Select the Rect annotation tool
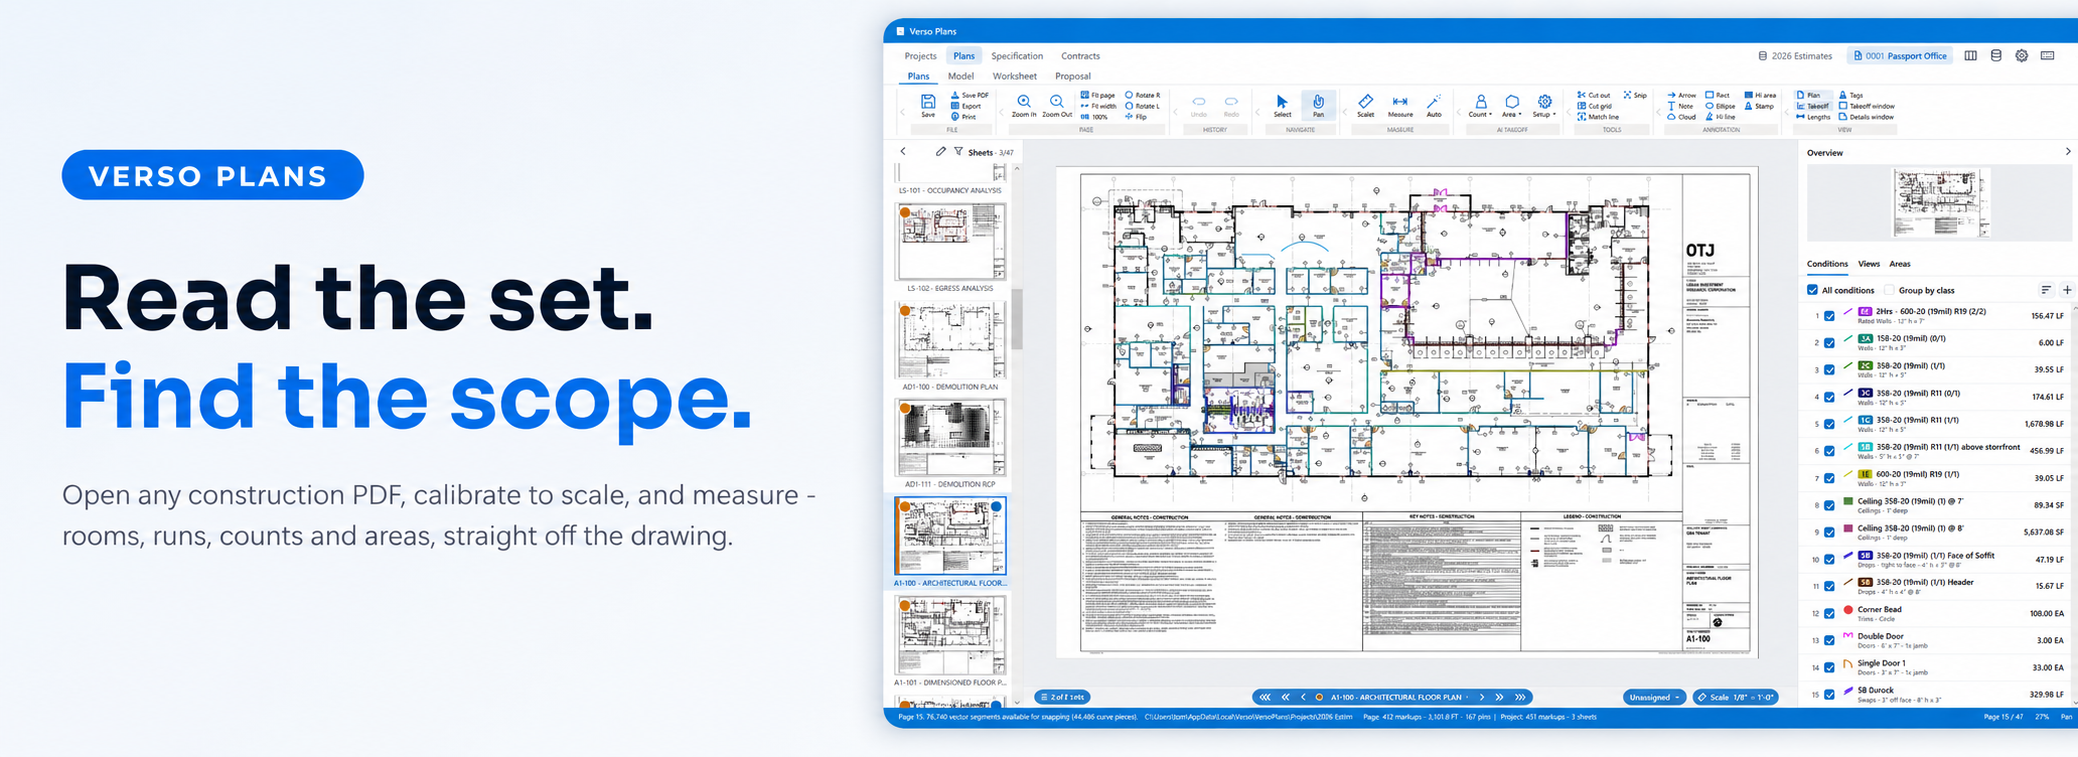2078x757 pixels. click(1718, 95)
